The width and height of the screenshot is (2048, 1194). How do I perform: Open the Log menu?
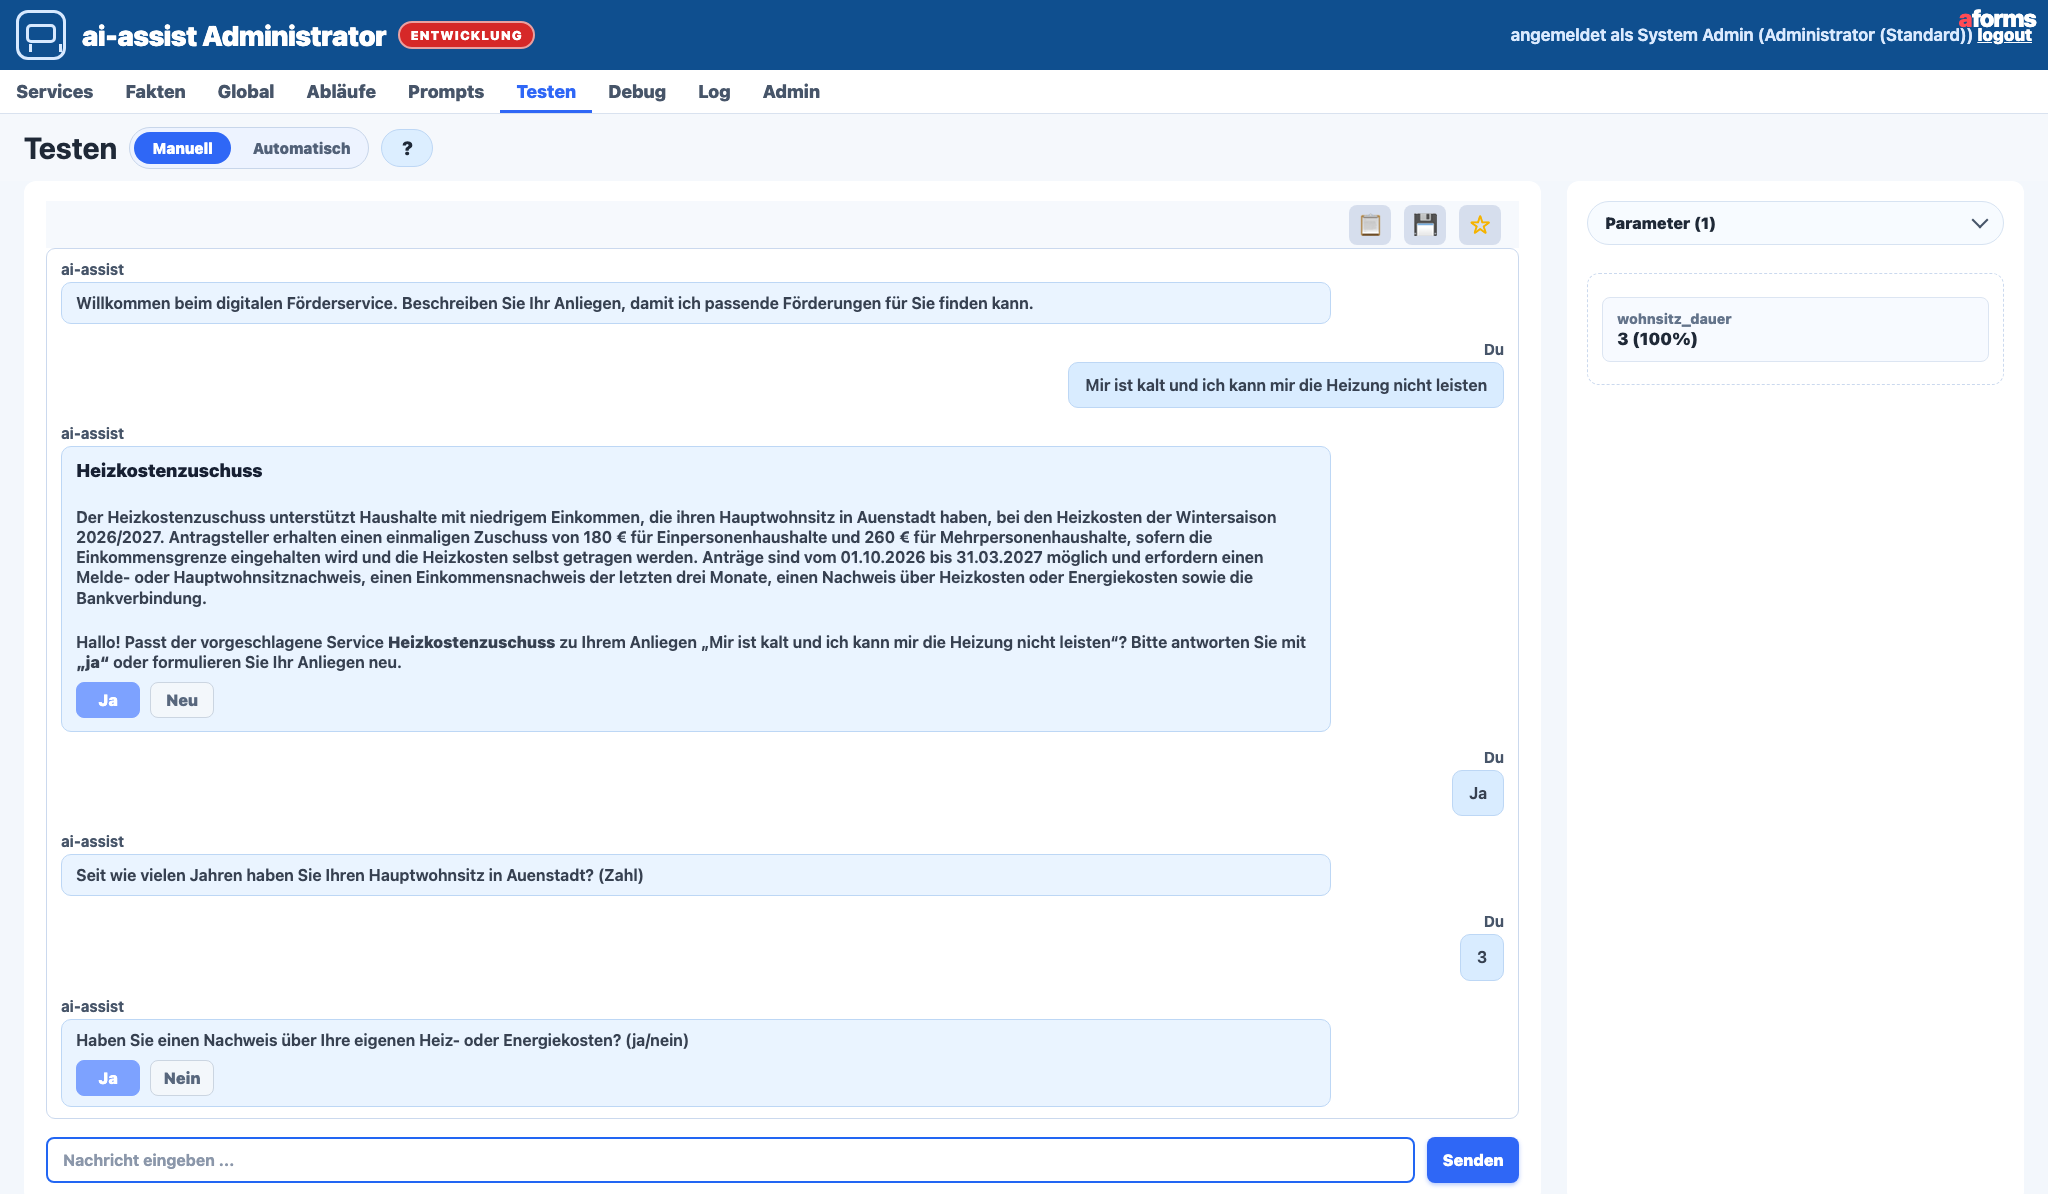[x=714, y=91]
